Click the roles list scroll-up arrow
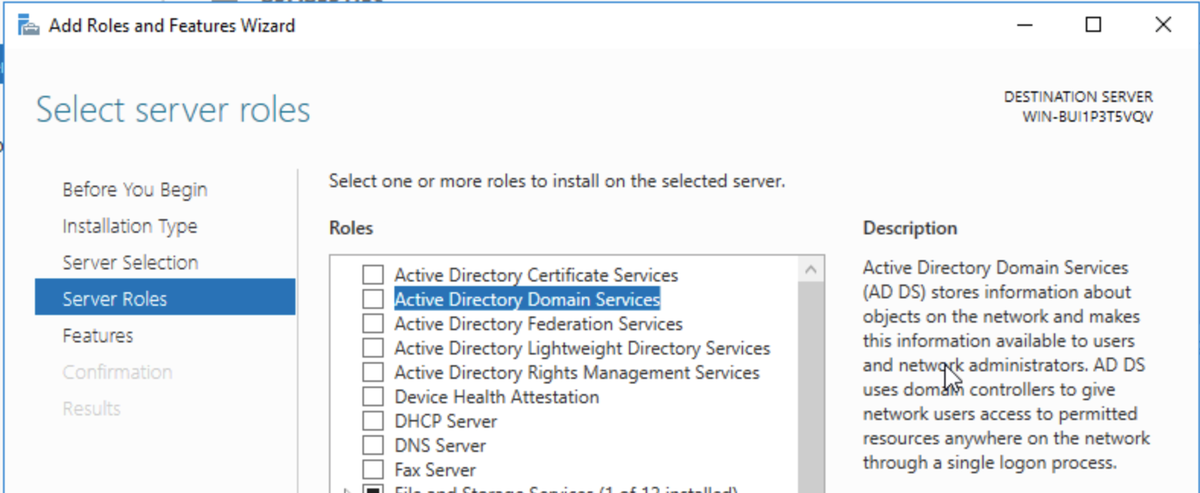This screenshot has width=1200, height=493. coord(811,269)
